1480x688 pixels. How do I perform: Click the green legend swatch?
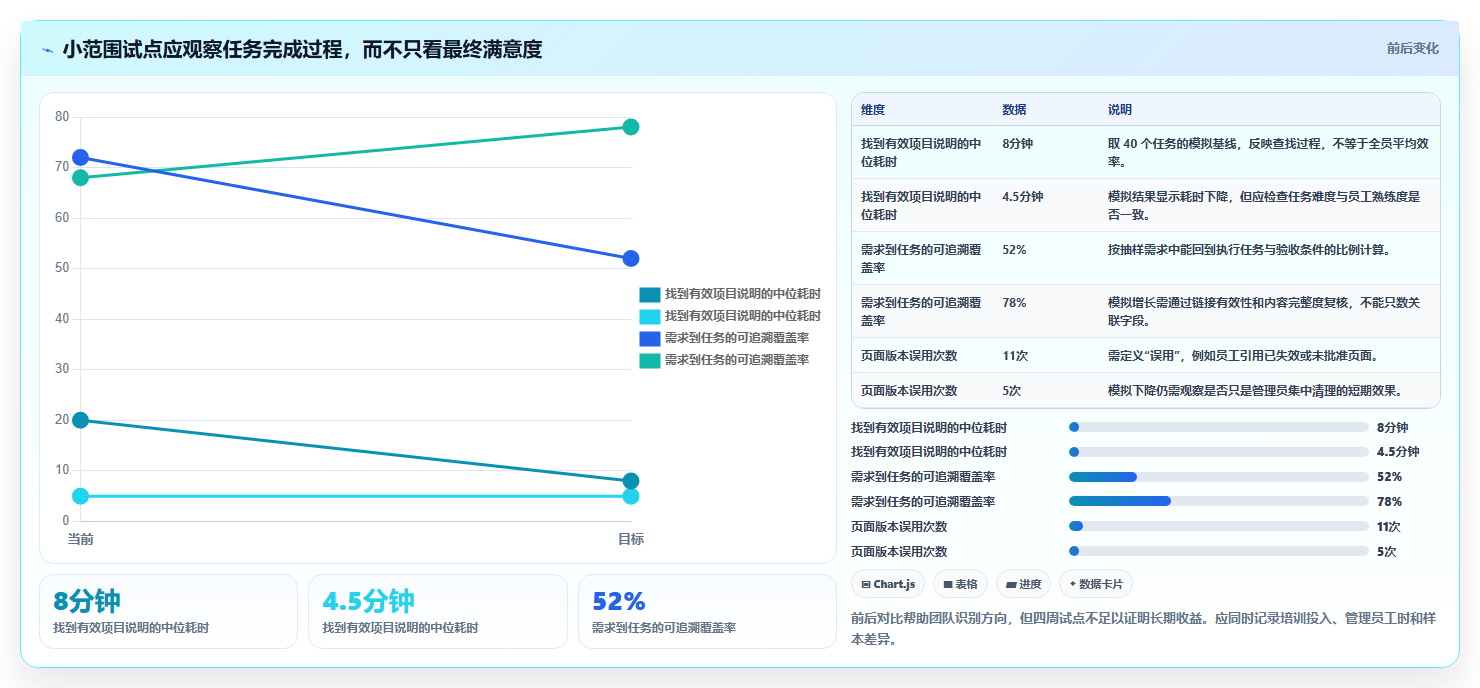(x=650, y=360)
